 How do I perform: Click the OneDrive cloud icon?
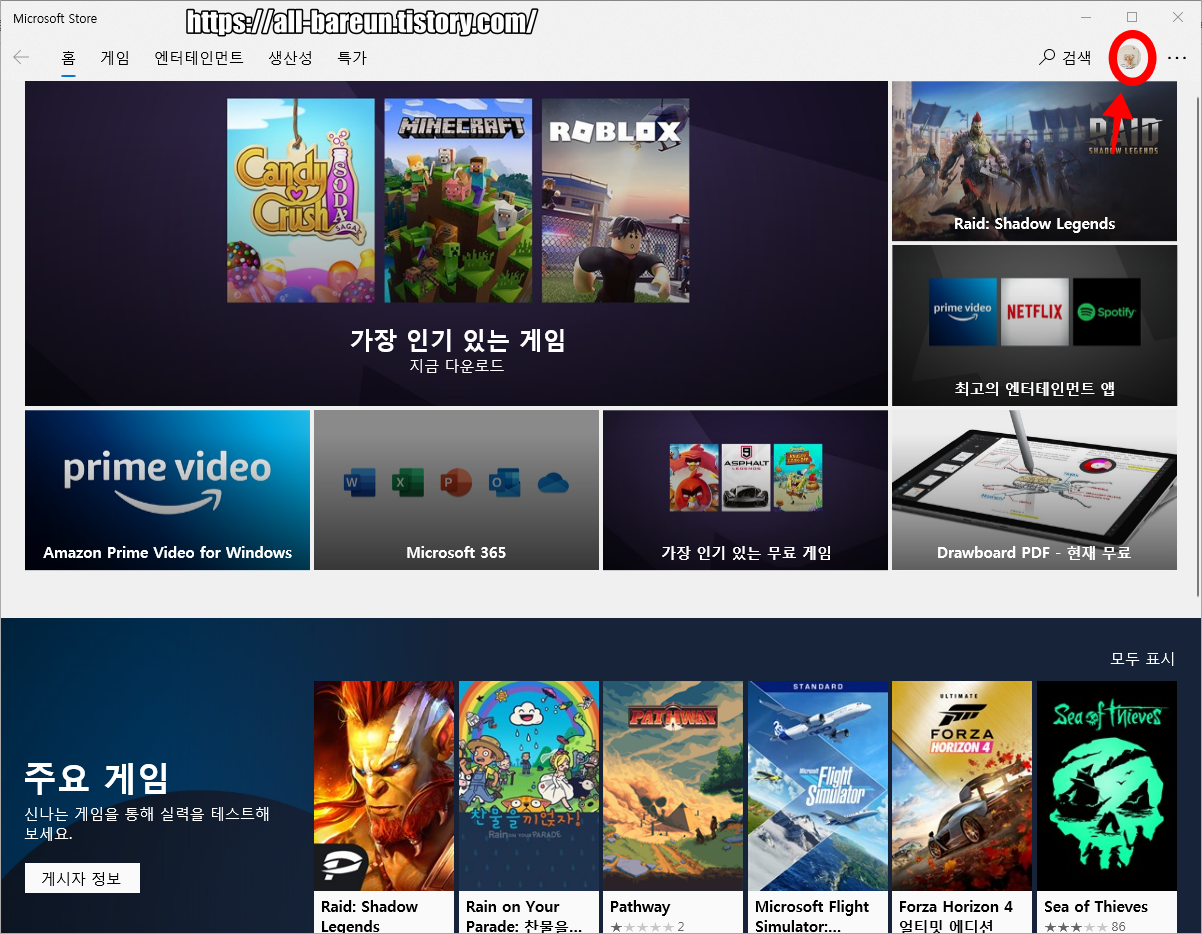coord(553,484)
